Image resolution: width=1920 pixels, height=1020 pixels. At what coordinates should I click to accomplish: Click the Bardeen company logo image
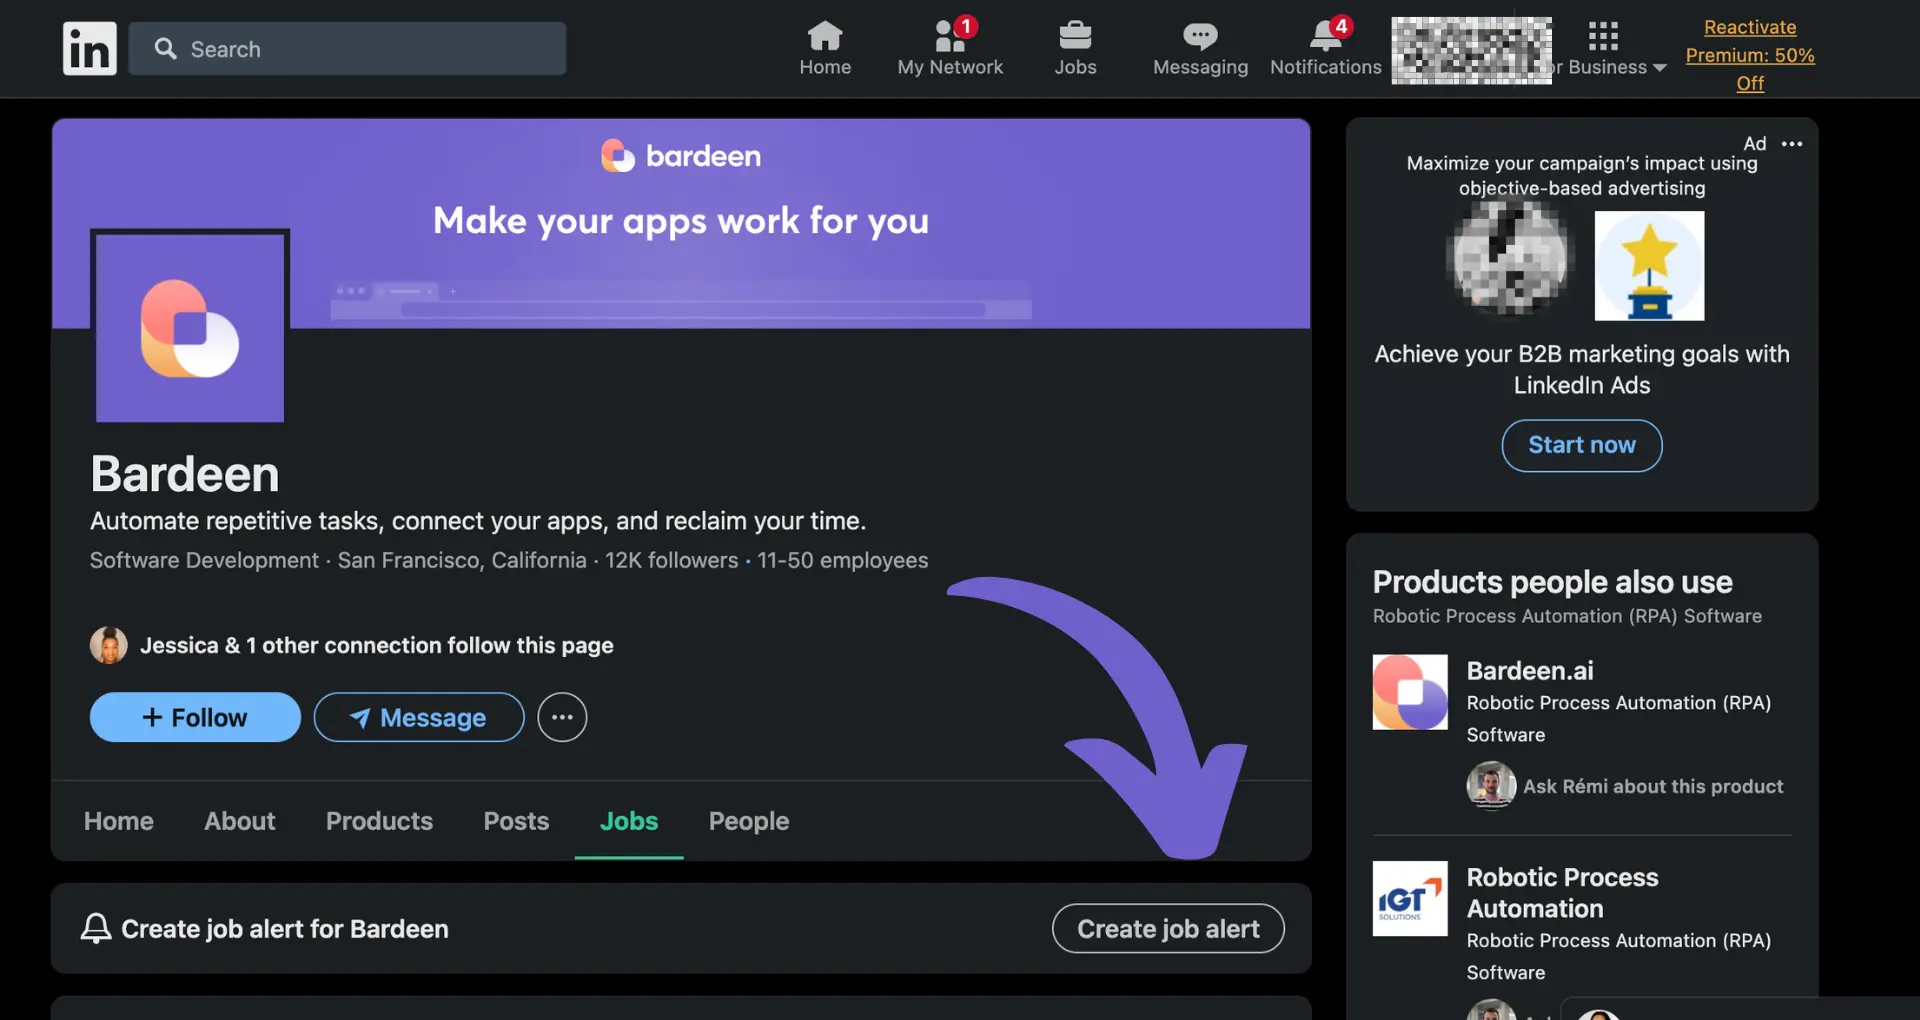click(x=190, y=327)
